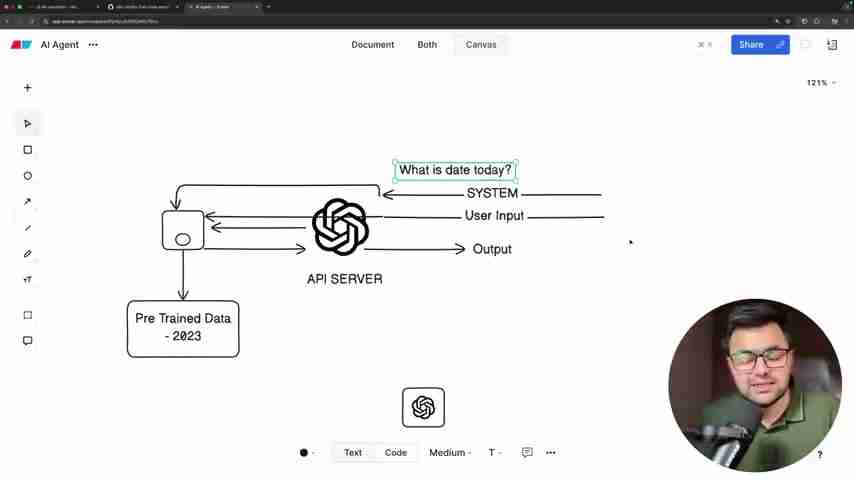The image size is (854, 480).
Task: Open the text color dot picker
Action: pyautogui.click(x=307, y=452)
